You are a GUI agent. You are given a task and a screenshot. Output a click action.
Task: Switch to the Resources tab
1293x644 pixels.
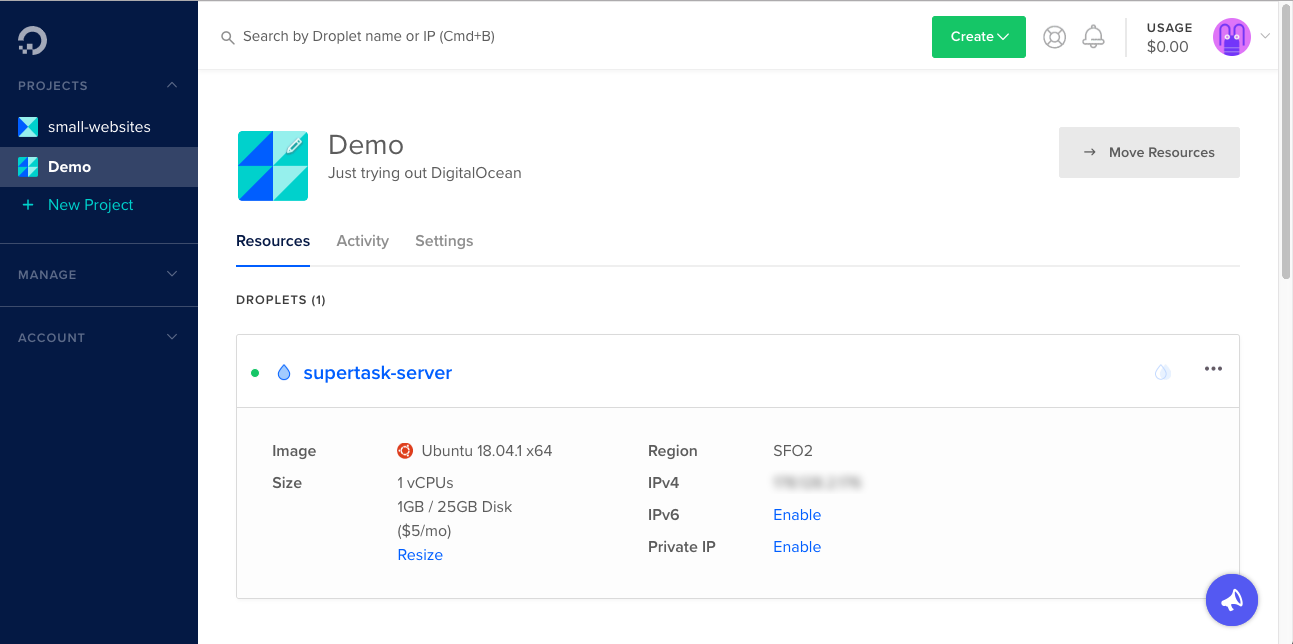point(273,241)
